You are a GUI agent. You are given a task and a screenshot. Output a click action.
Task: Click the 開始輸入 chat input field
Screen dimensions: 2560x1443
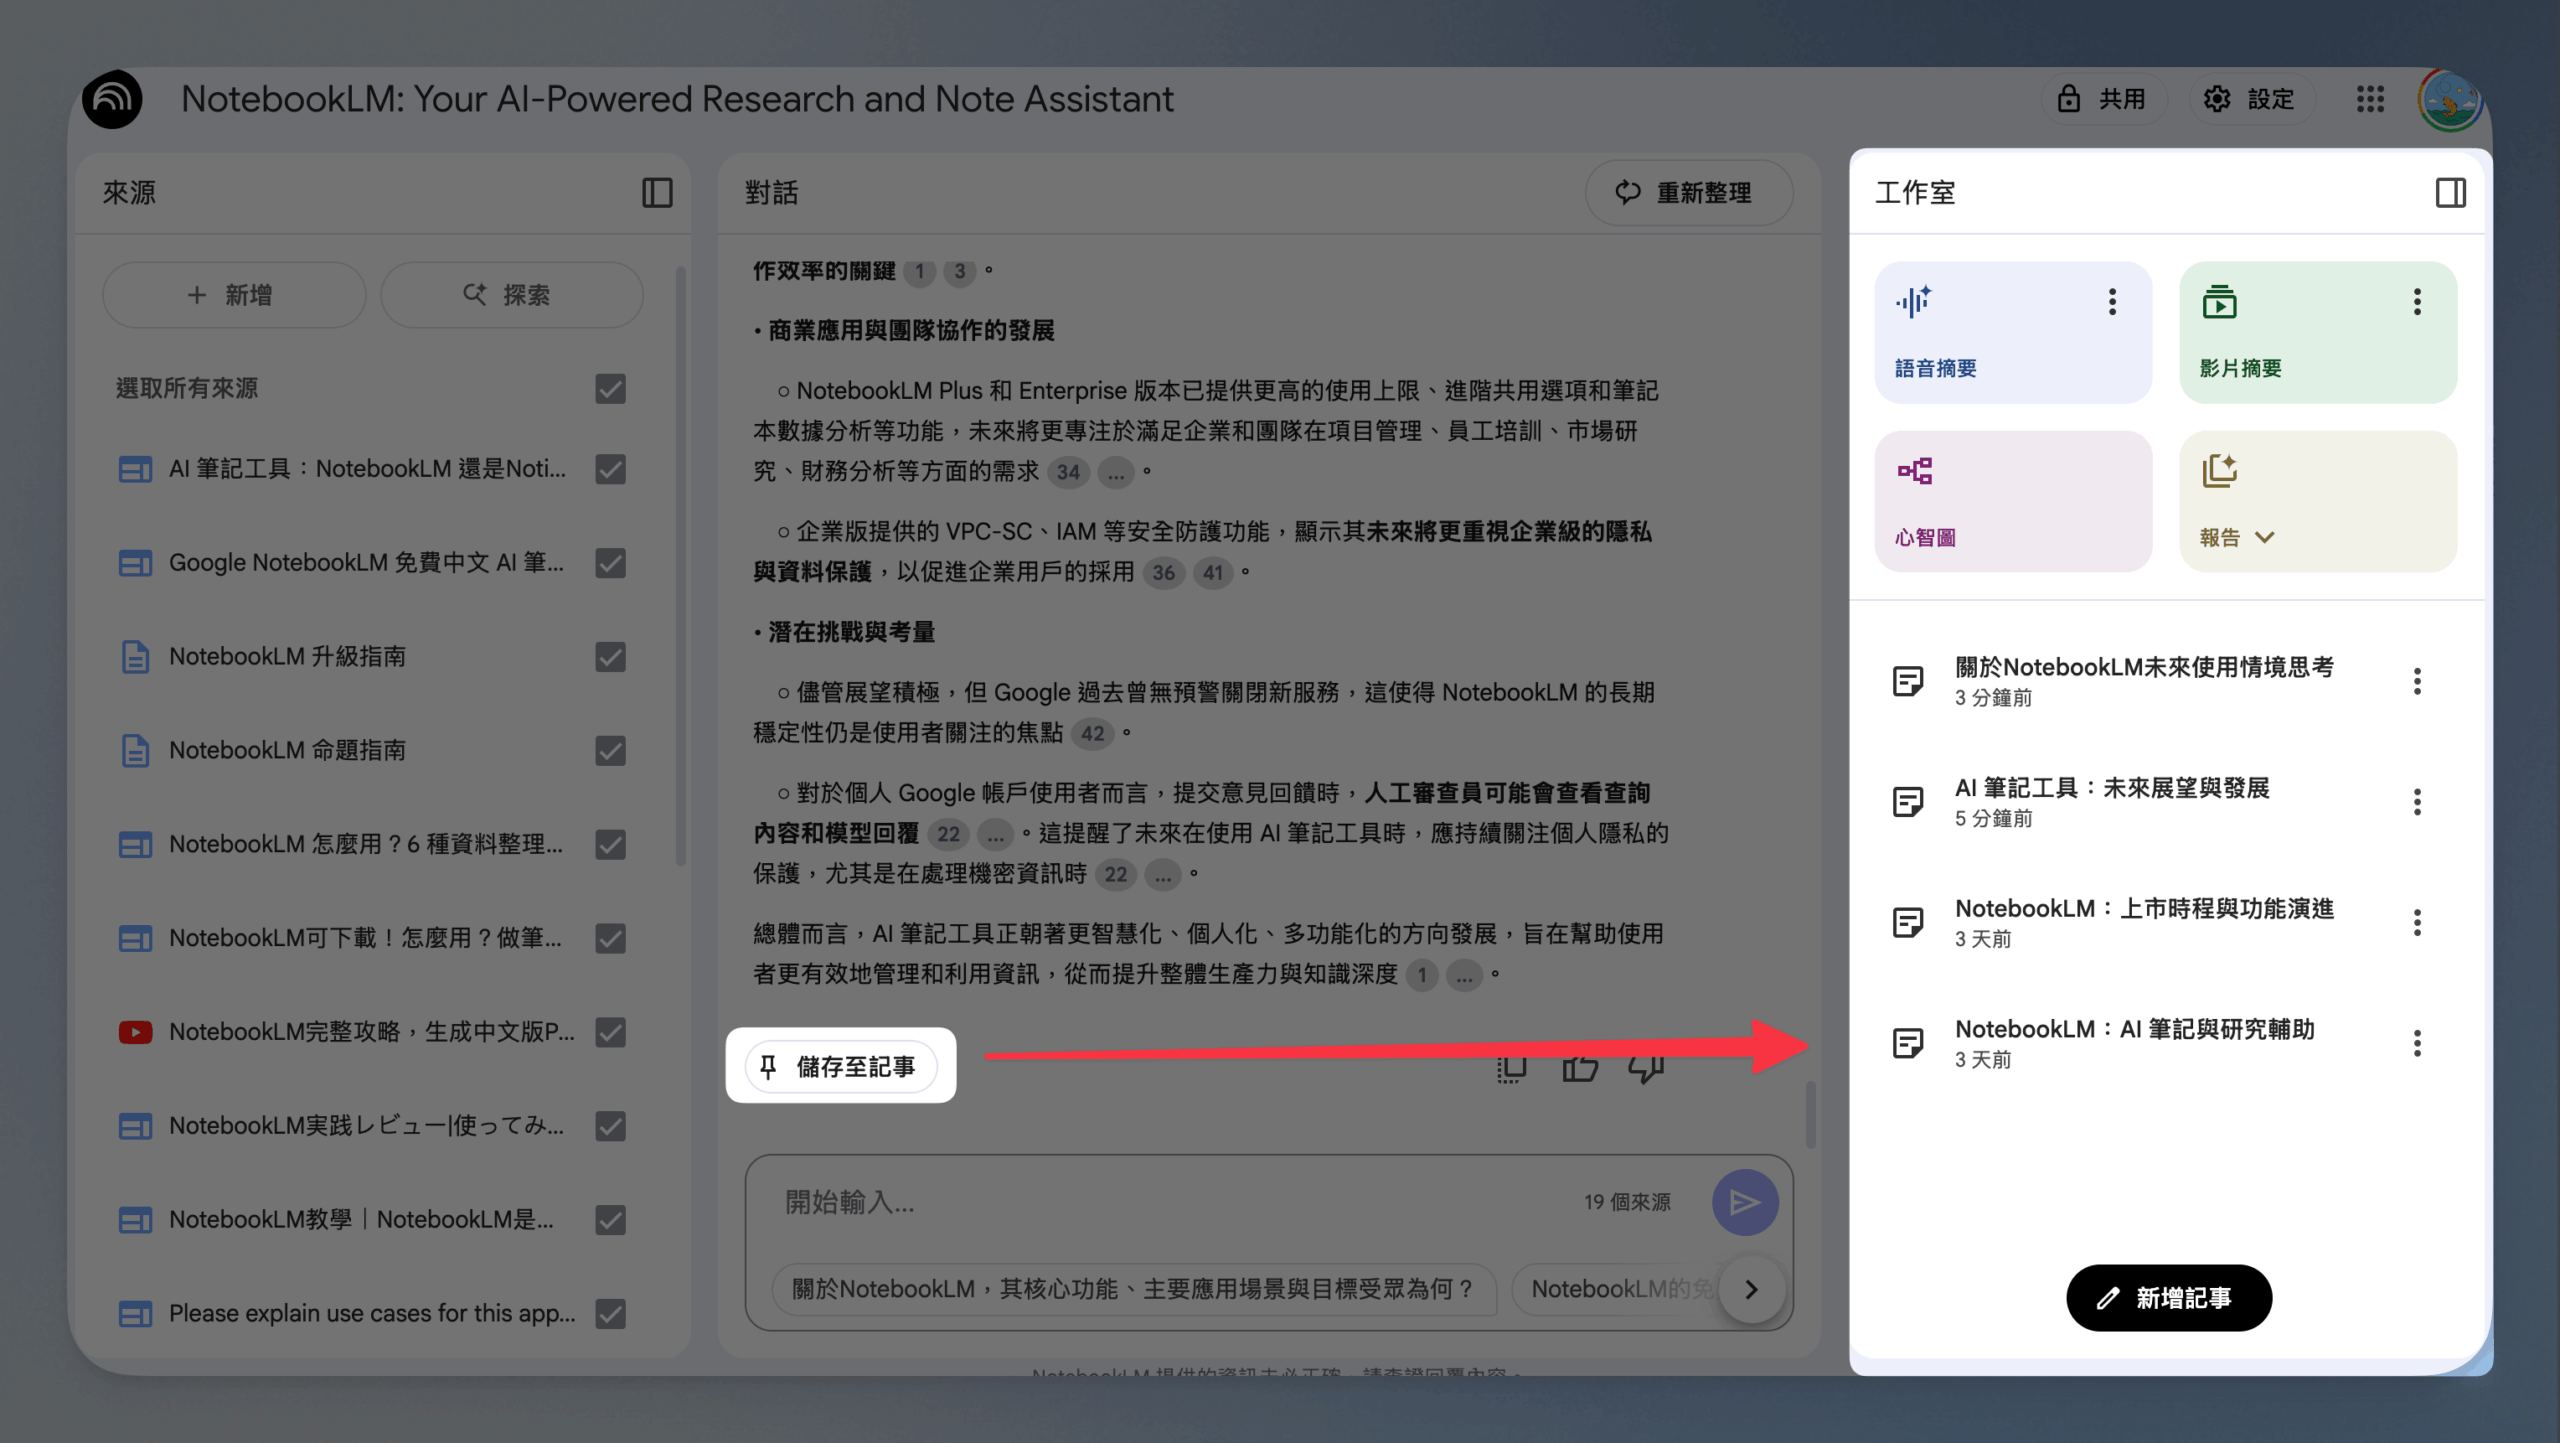1170,1202
